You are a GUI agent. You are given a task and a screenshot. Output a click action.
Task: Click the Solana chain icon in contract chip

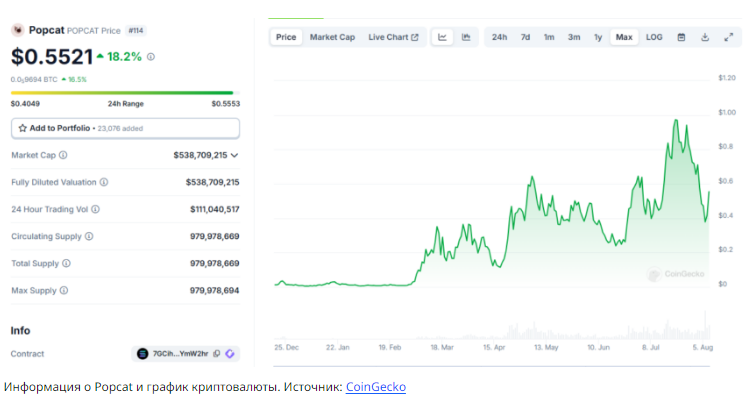point(142,354)
